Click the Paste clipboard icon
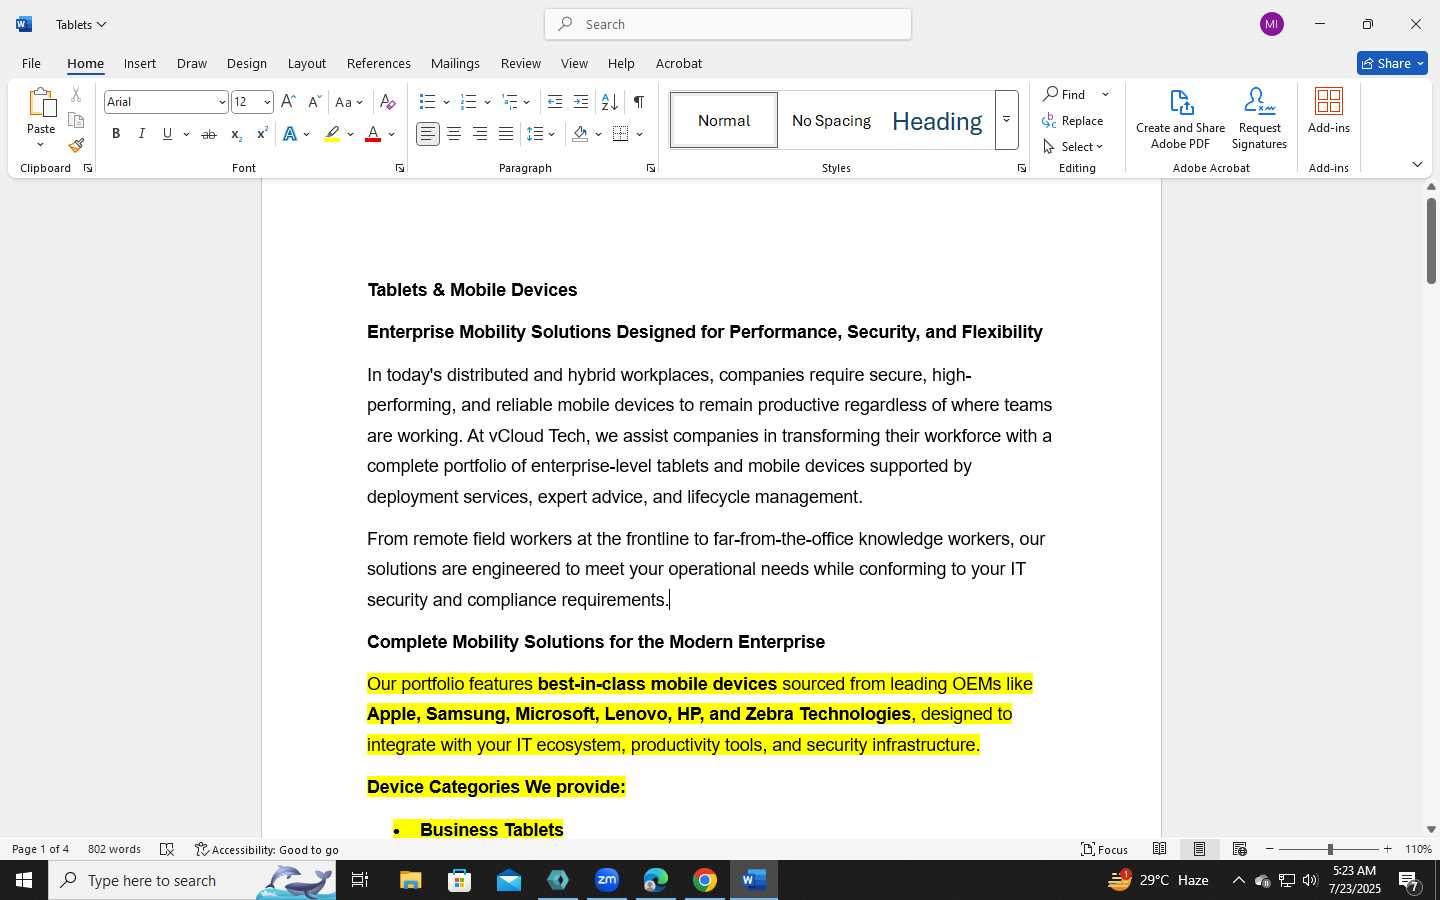Image resolution: width=1440 pixels, height=900 pixels. click(x=41, y=102)
